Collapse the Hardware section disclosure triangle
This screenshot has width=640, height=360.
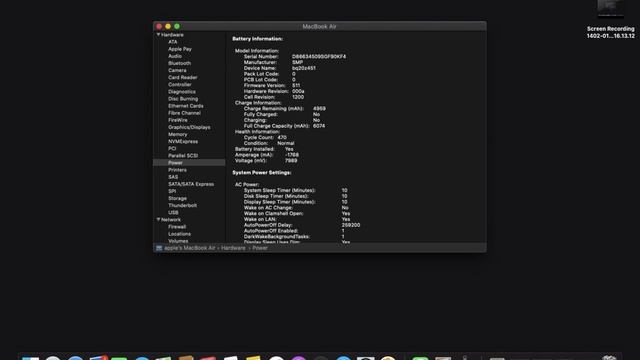click(158, 35)
